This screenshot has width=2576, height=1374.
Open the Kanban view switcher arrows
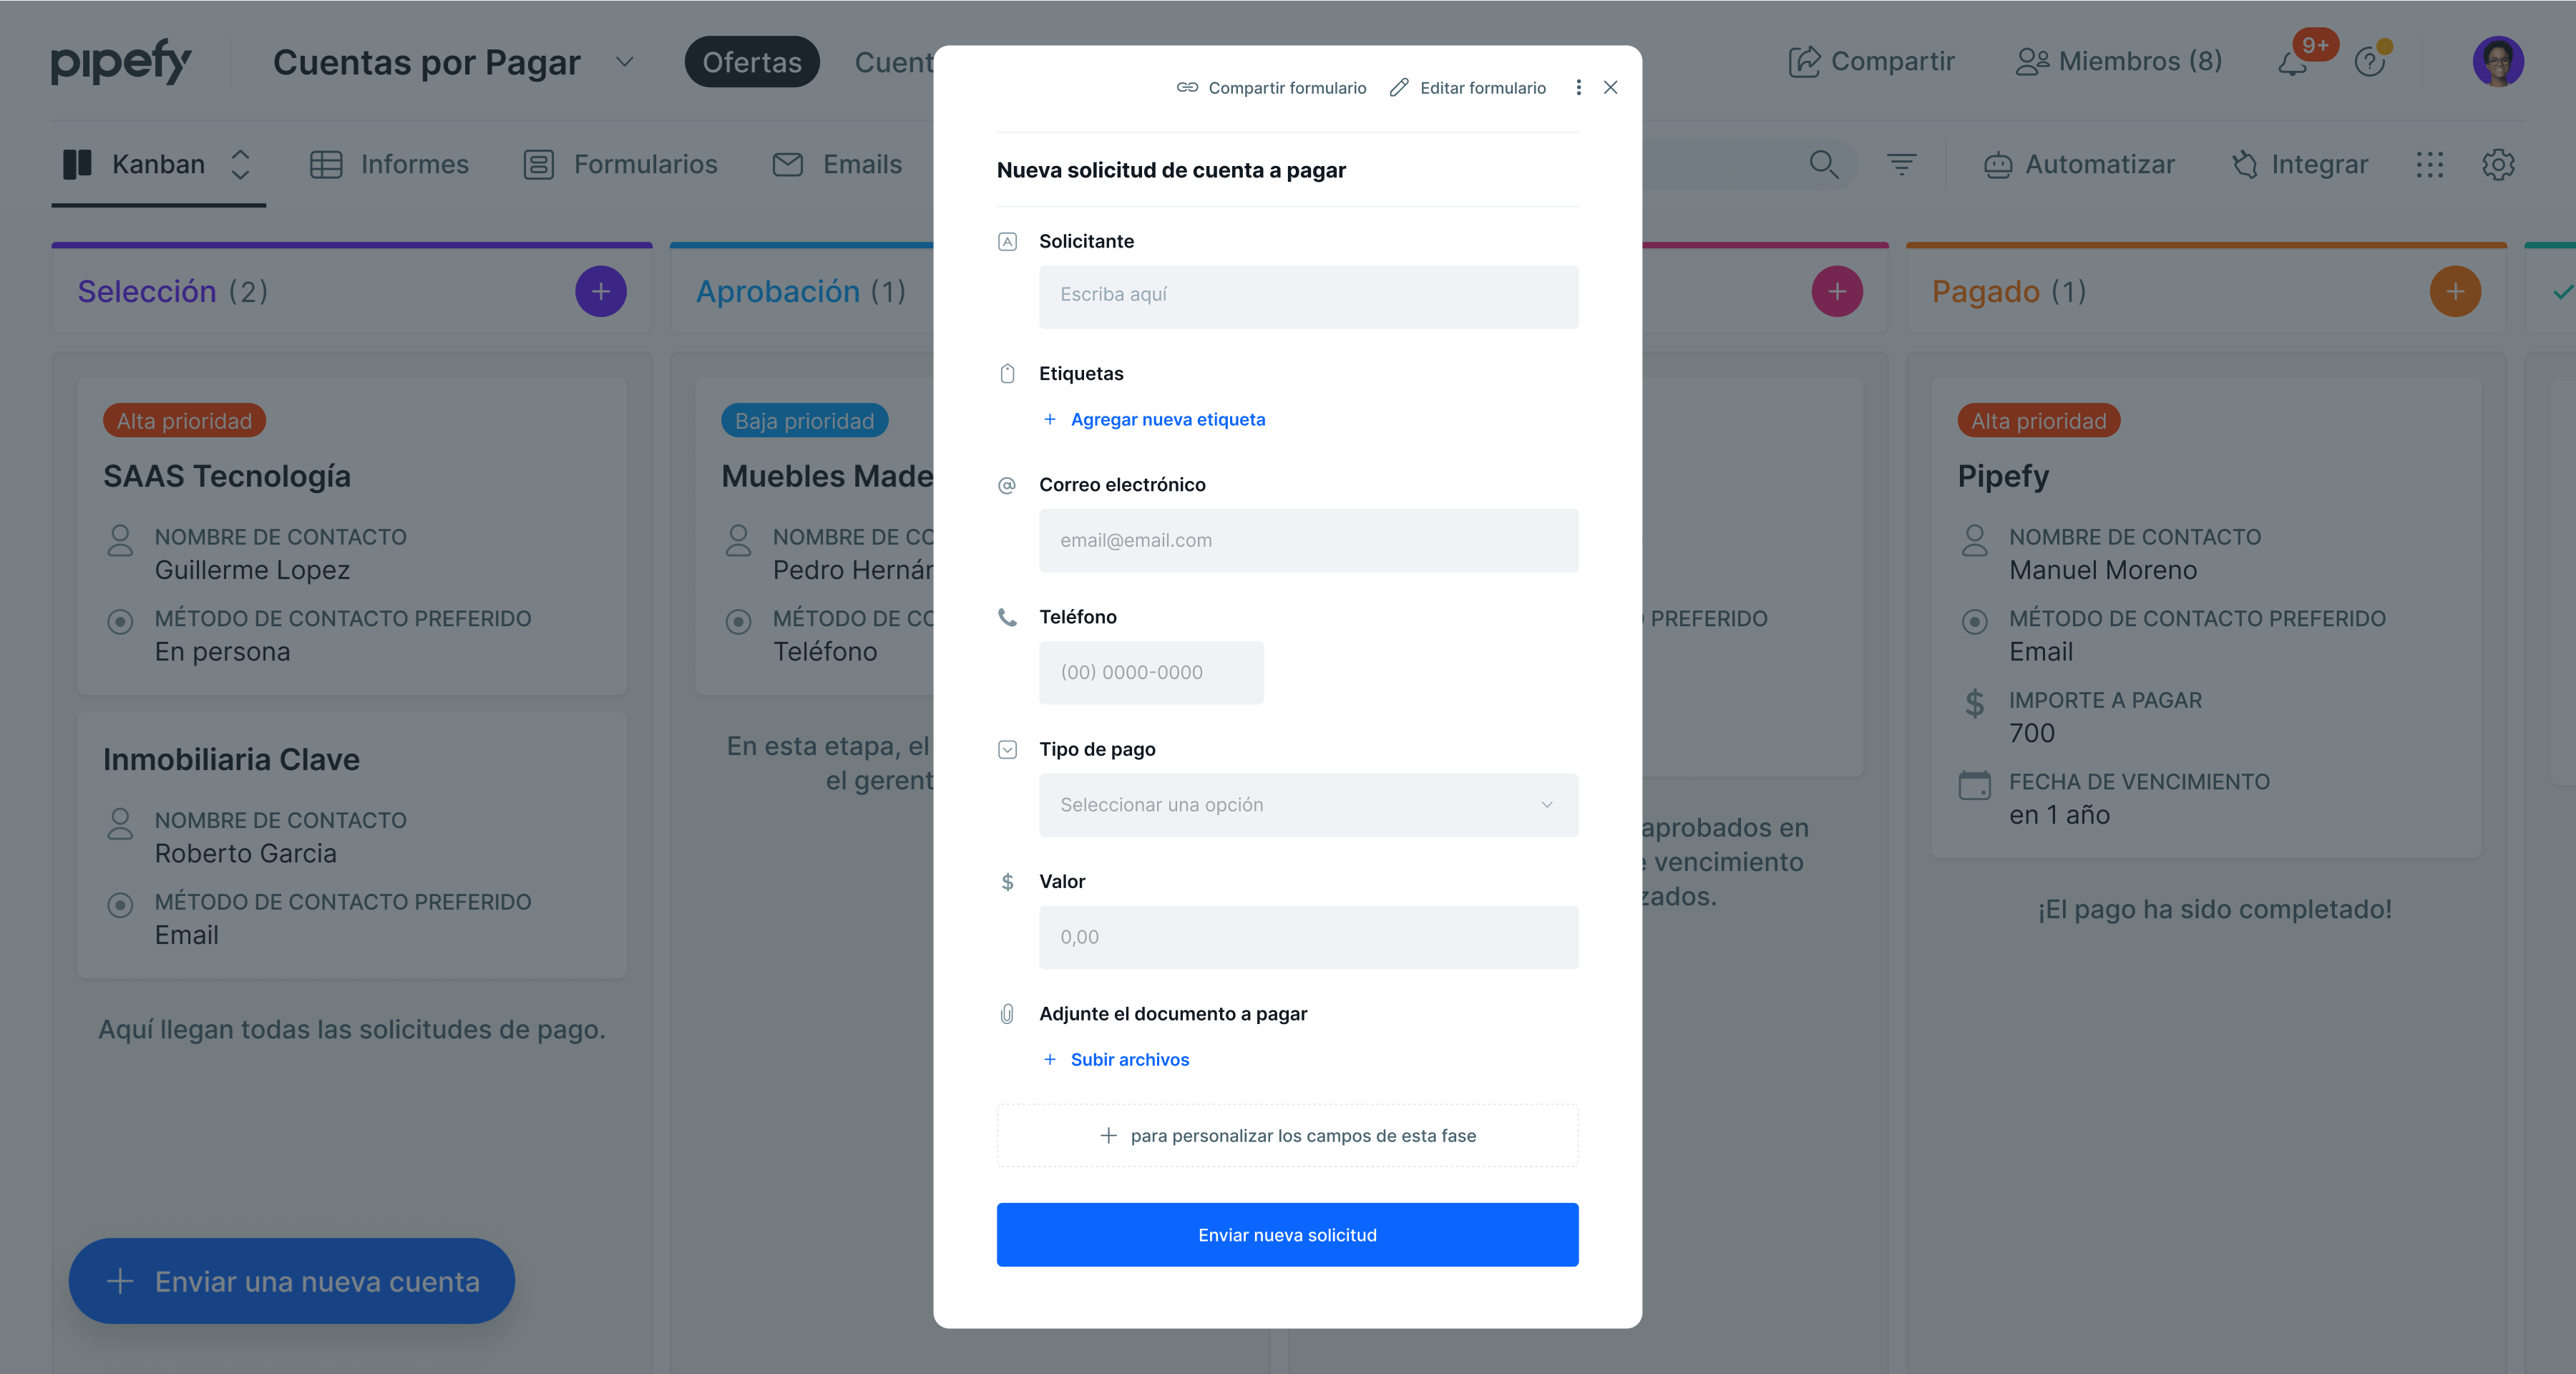tap(240, 165)
